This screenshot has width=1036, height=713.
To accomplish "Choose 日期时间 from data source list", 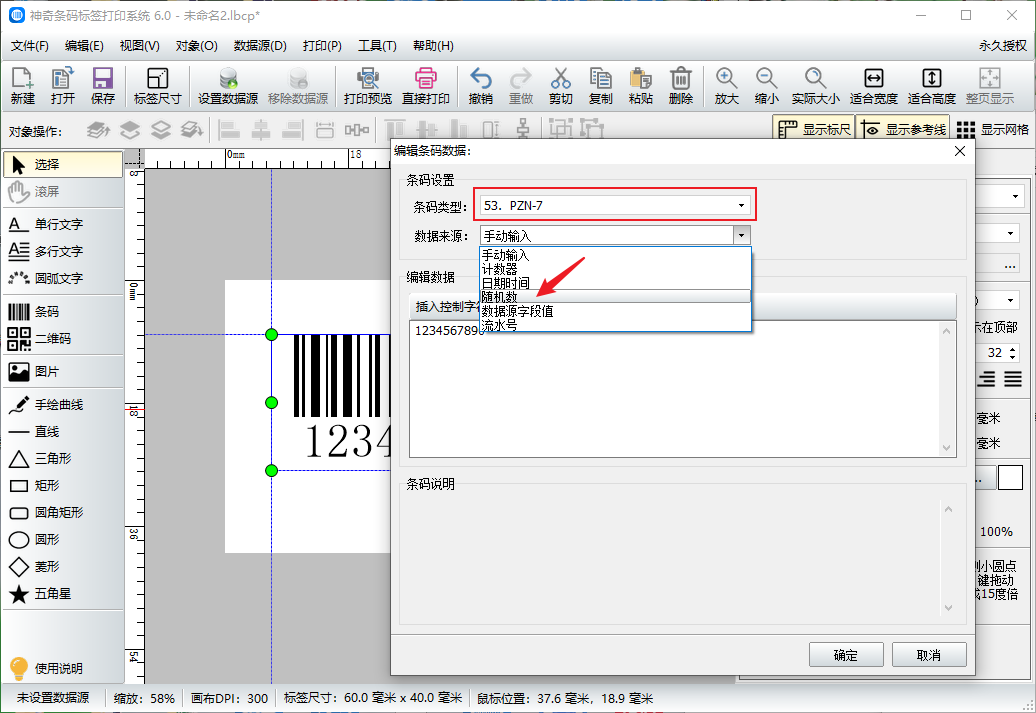I will coord(615,283).
